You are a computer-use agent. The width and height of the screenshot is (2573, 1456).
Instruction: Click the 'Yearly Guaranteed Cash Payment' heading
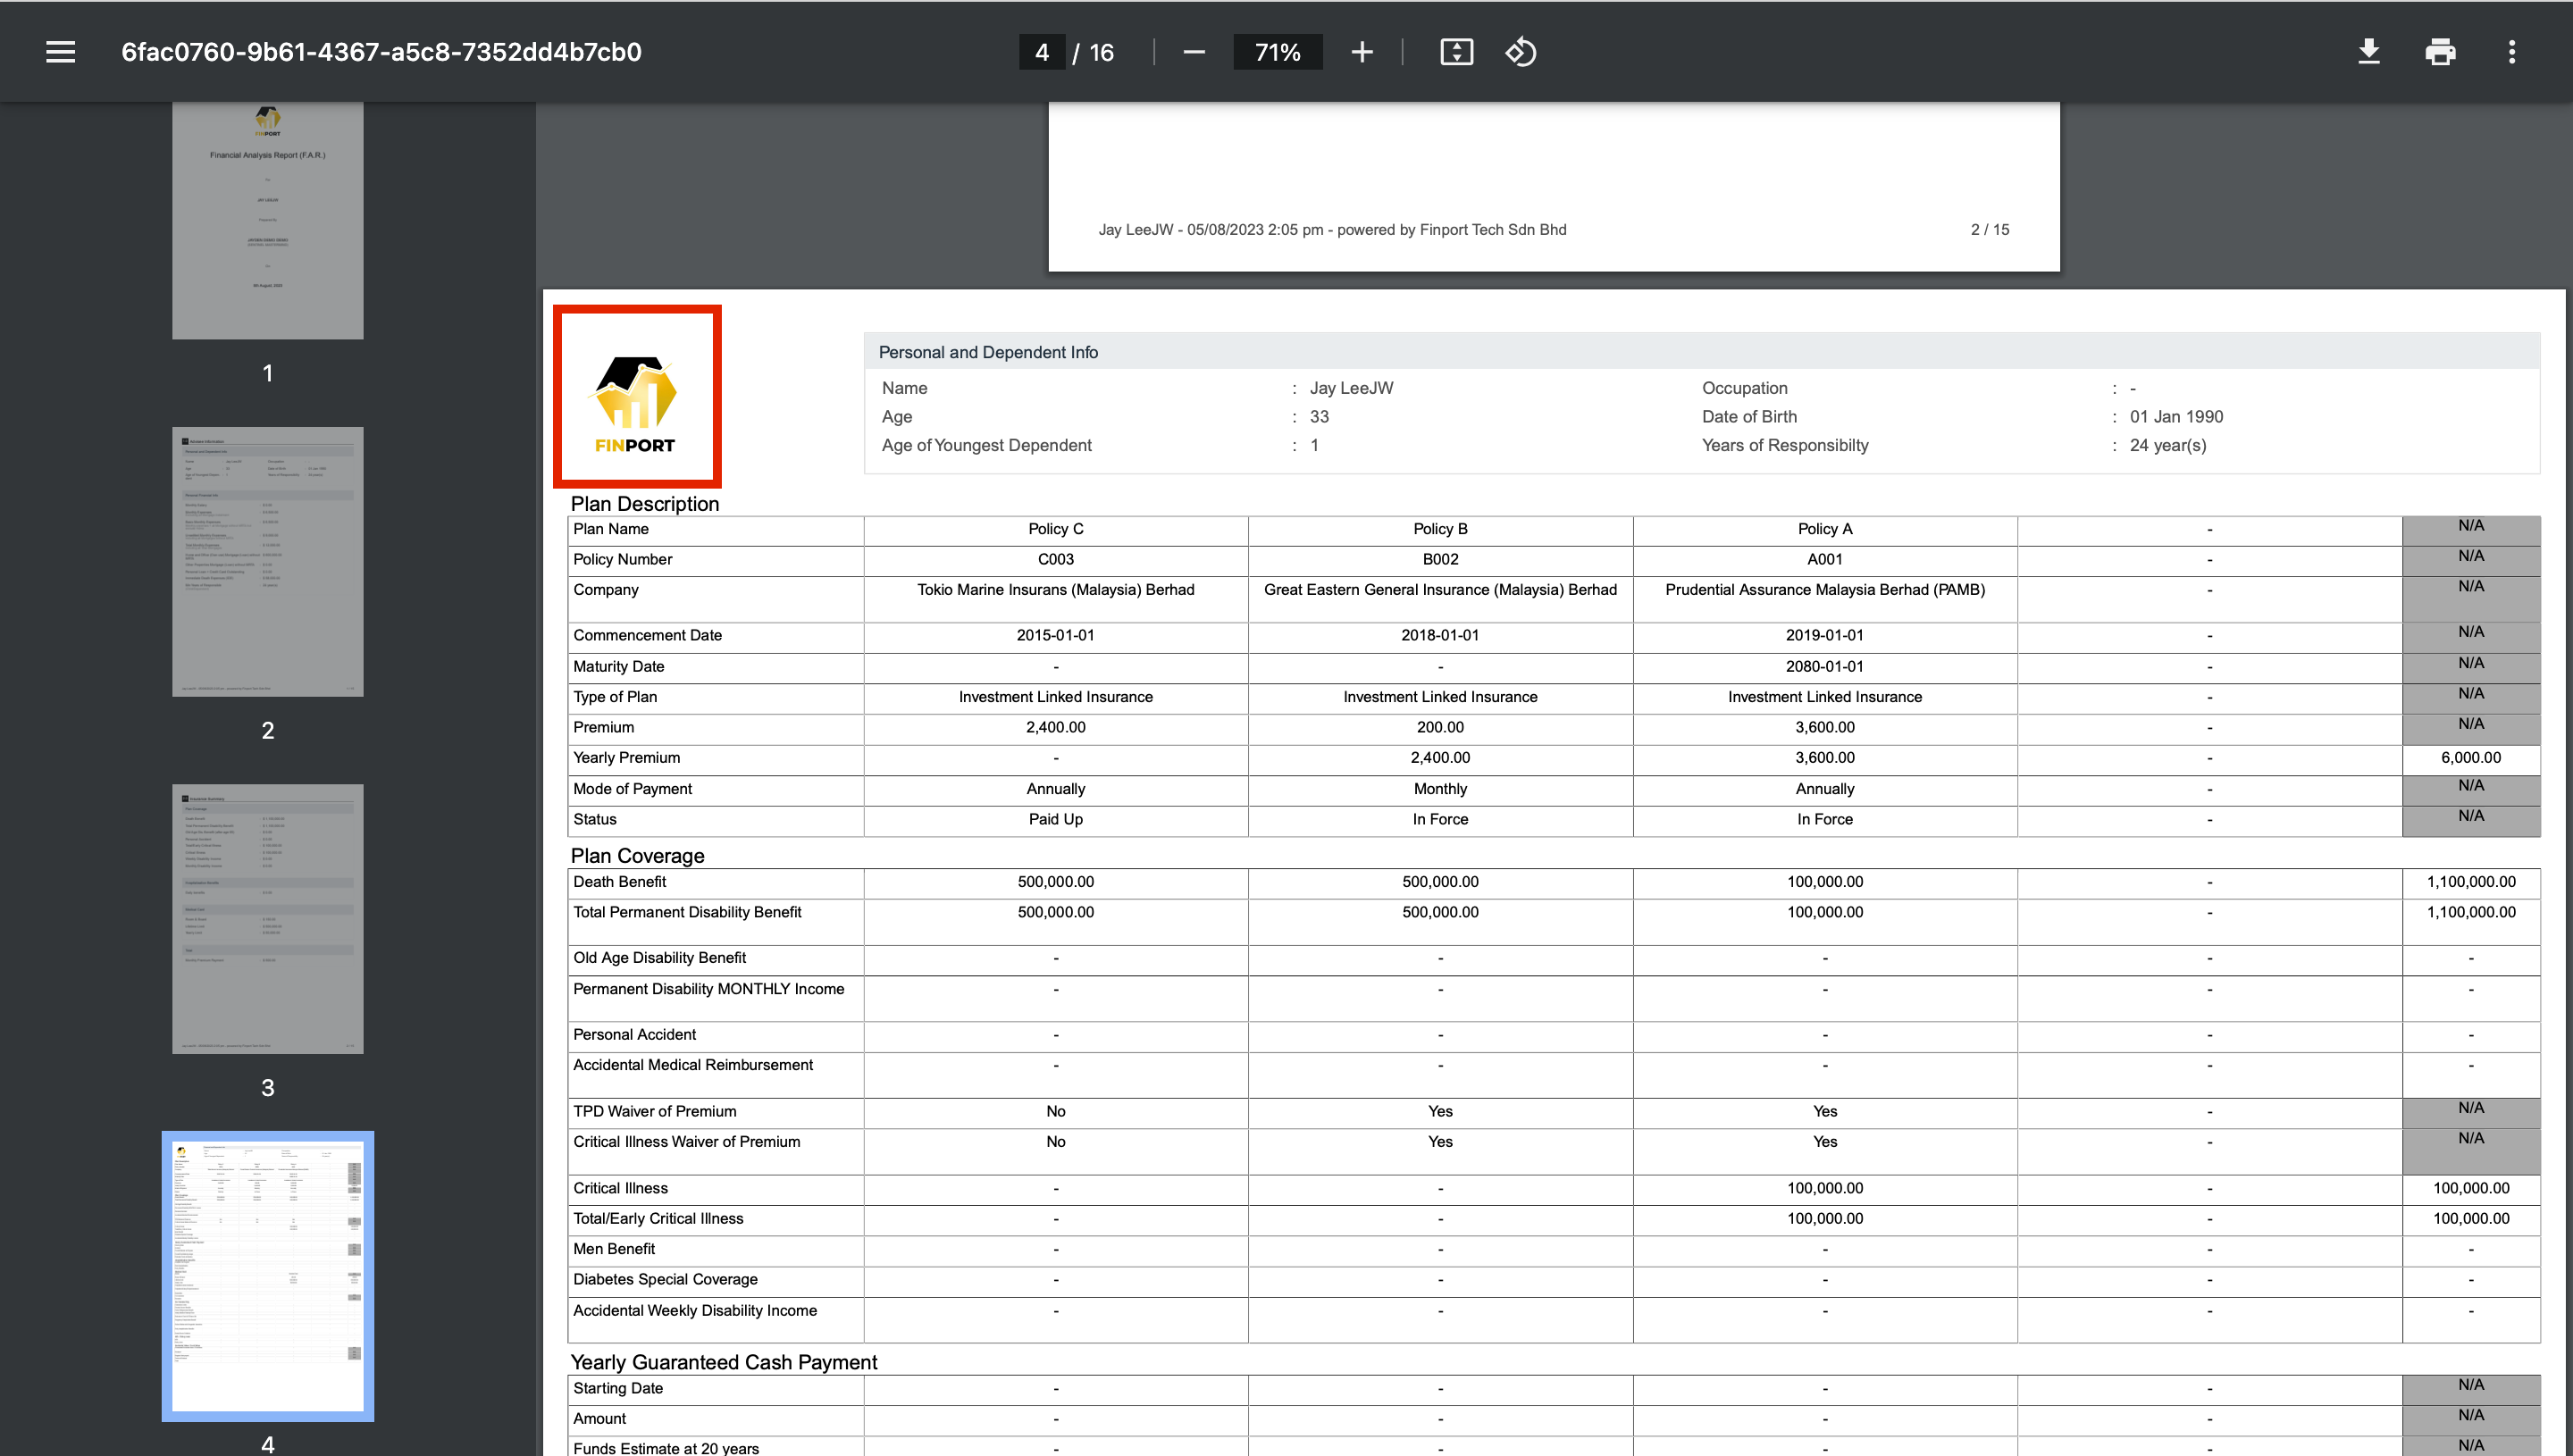pyautogui.click(x=723, y=1362)
